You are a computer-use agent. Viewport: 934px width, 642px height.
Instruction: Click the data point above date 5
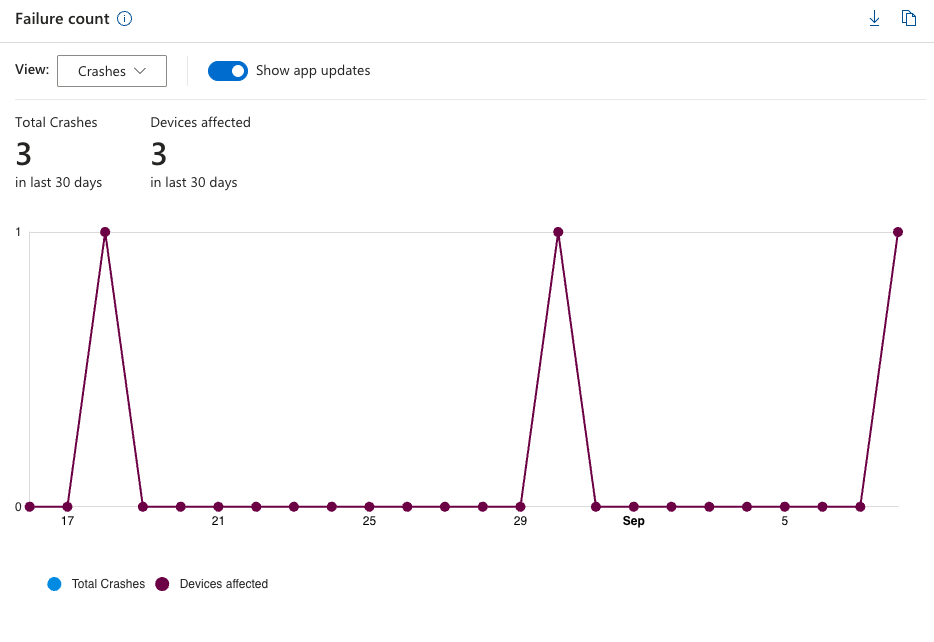click(x=784, y=507)
